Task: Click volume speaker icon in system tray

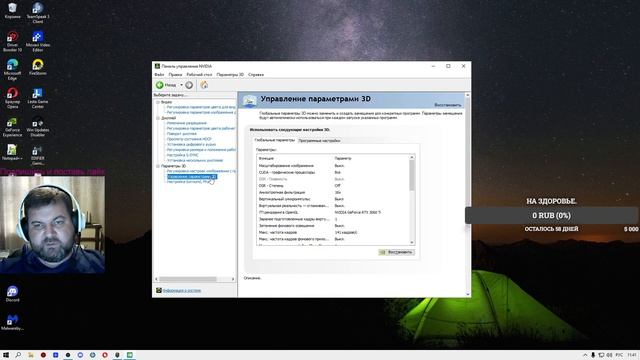Action: (x=609, y=355)
